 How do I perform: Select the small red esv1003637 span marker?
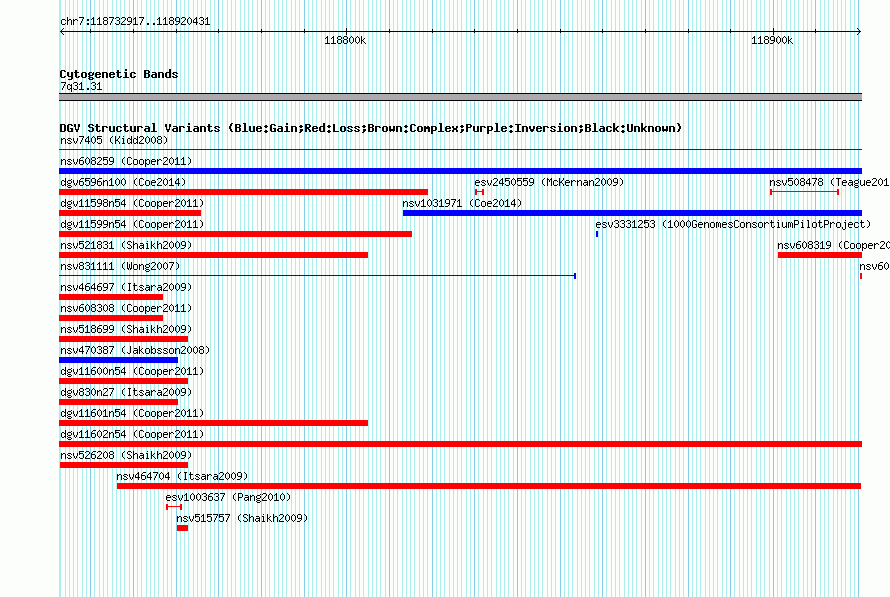[174, 507]
